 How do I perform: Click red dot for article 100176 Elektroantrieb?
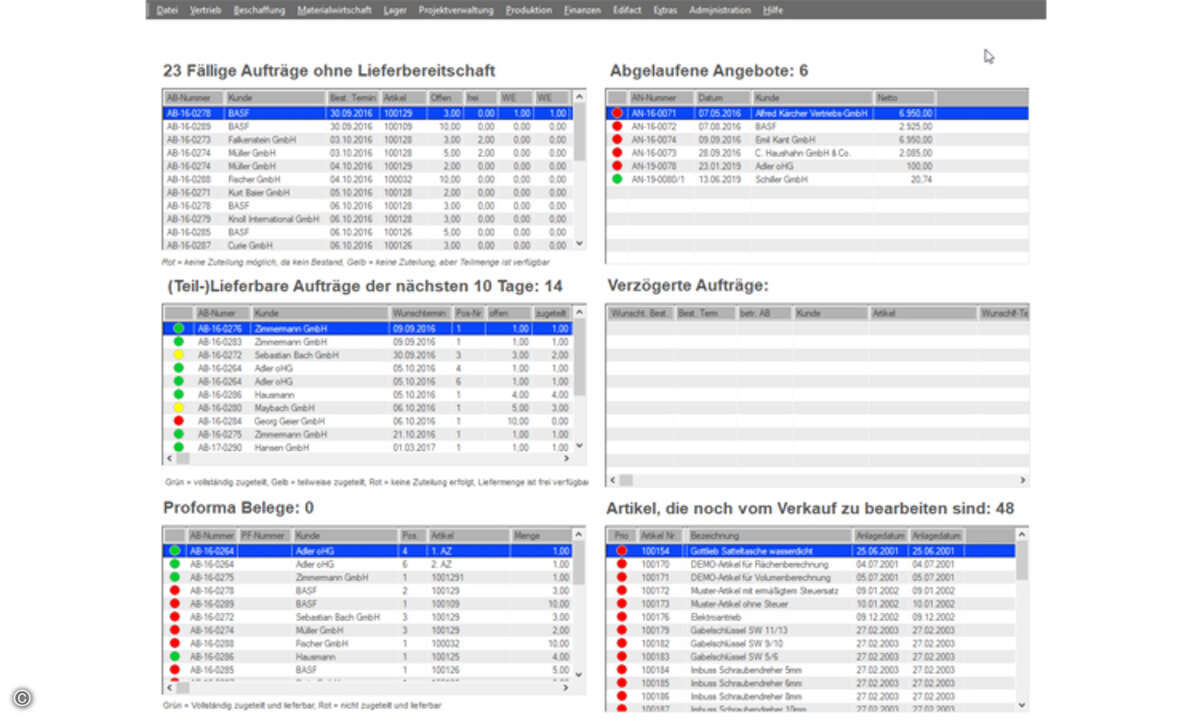[621, 617]
